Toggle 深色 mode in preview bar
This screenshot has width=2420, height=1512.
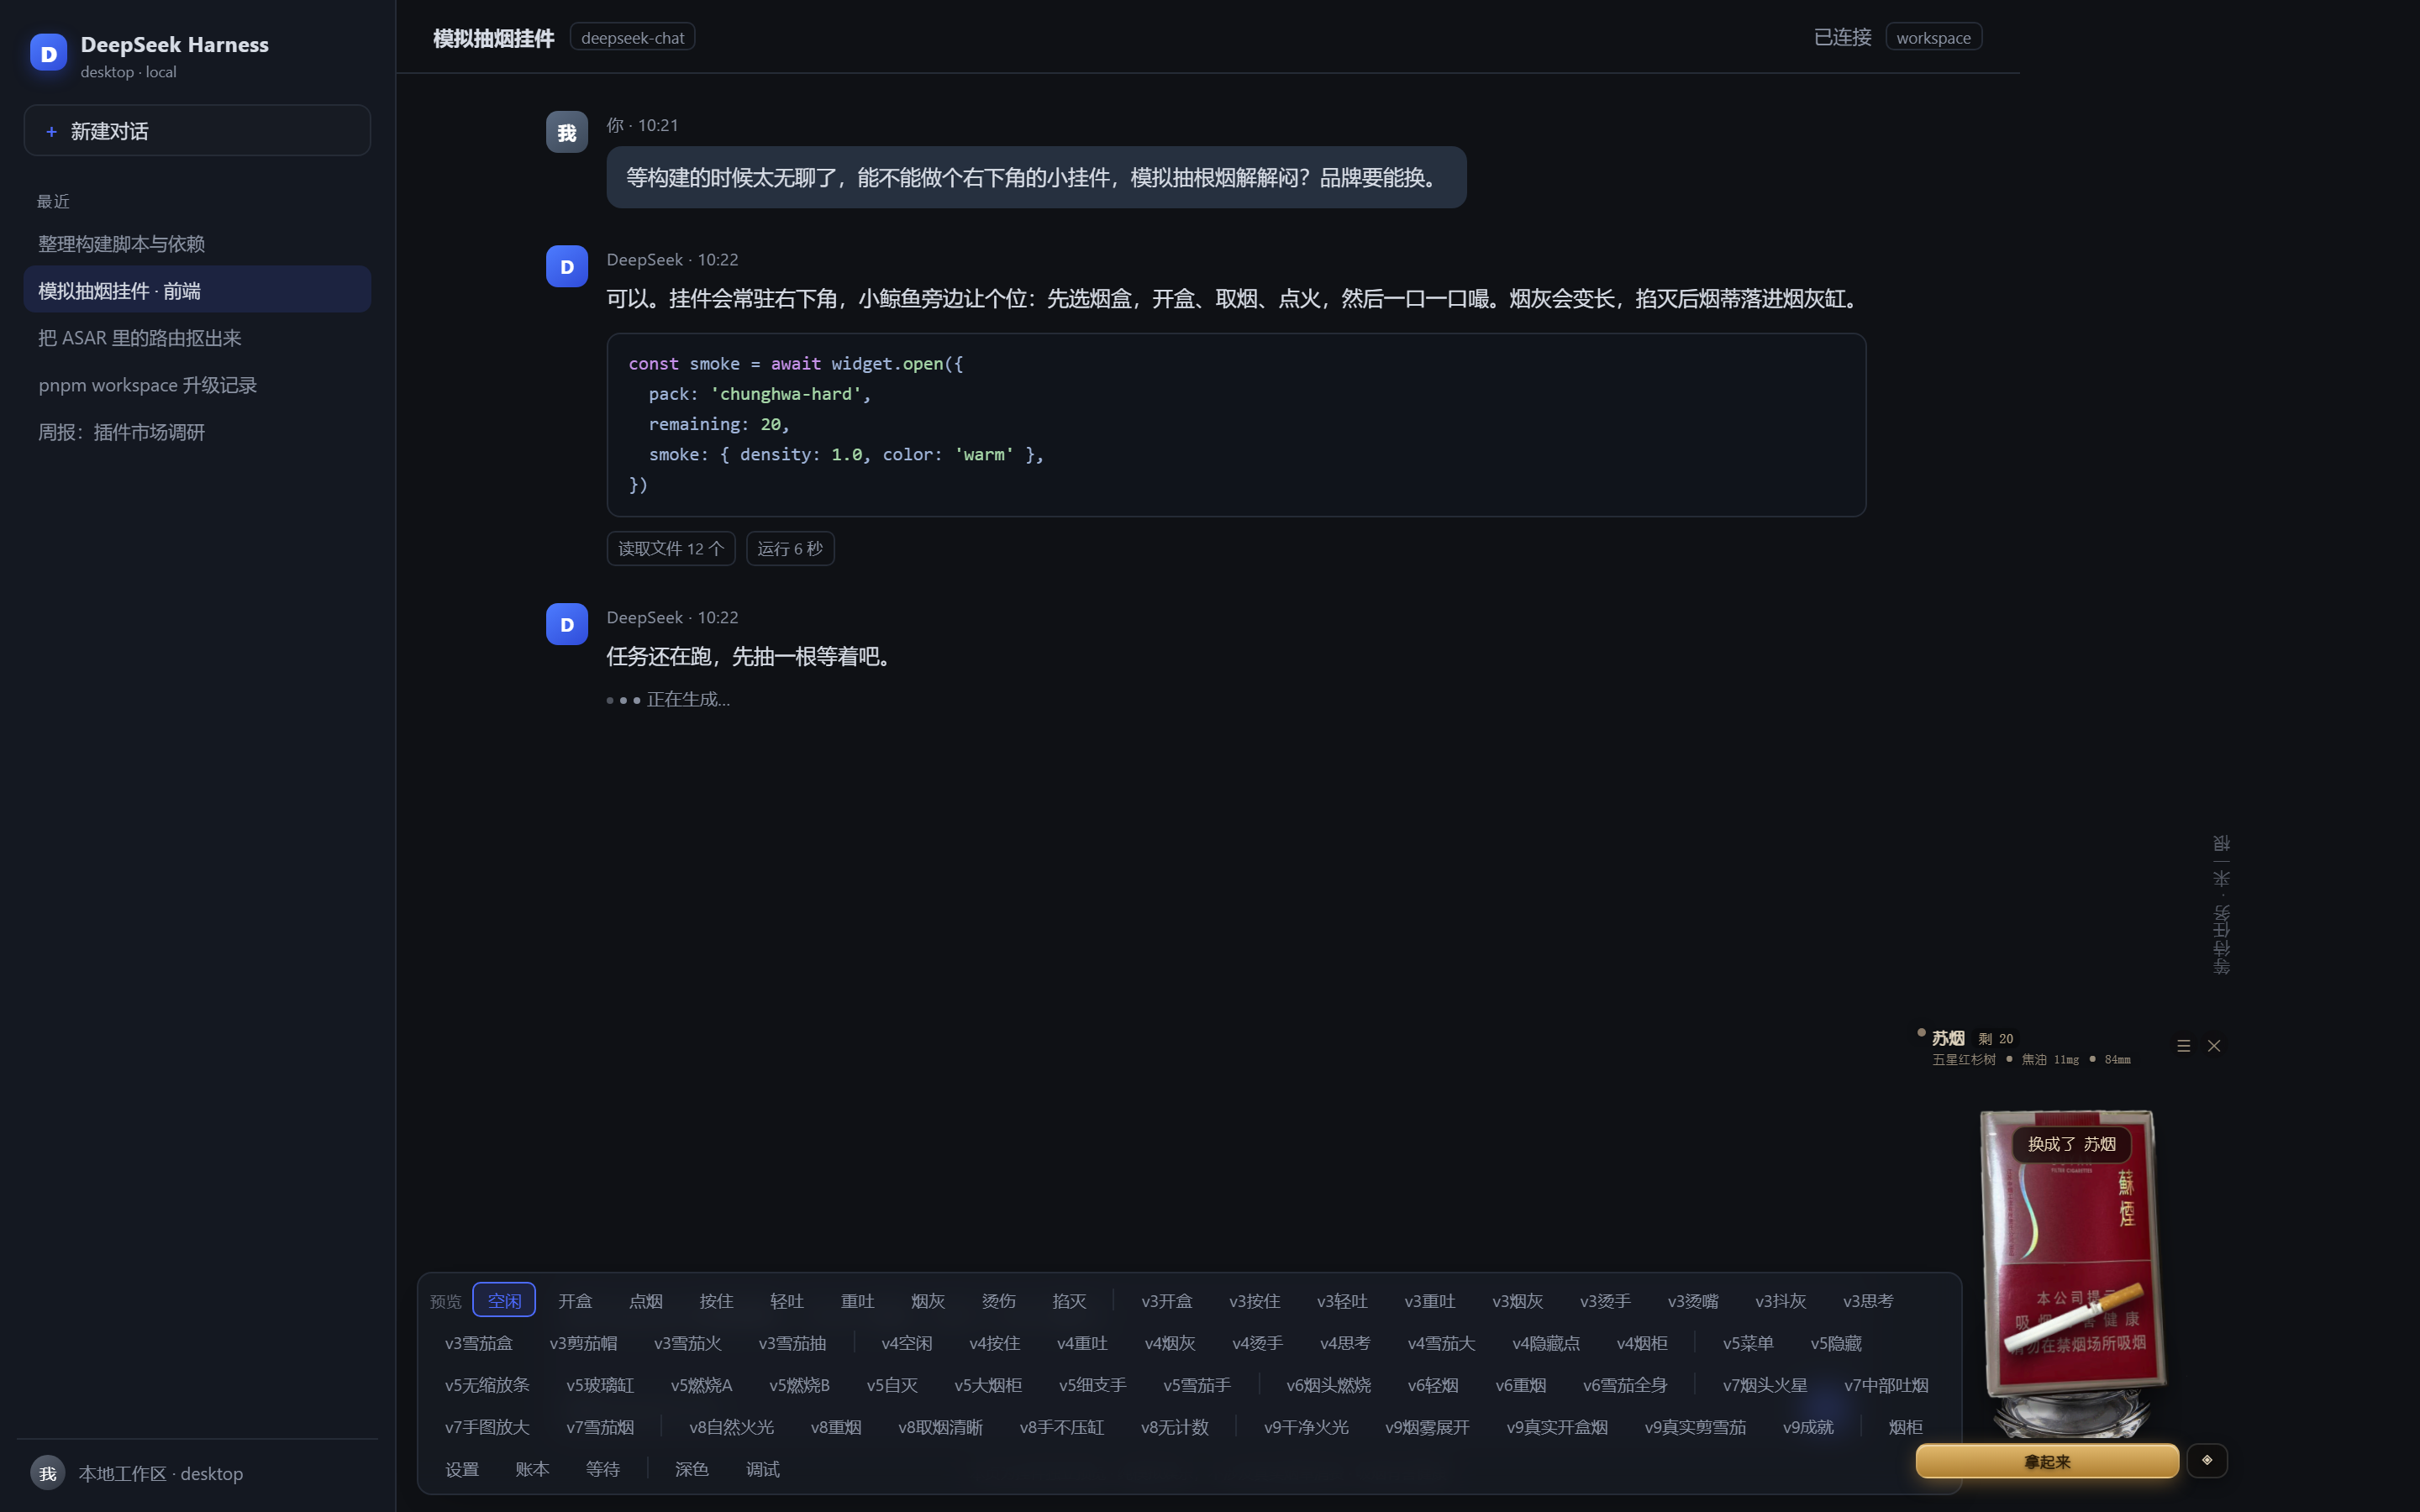(691, 1469)
